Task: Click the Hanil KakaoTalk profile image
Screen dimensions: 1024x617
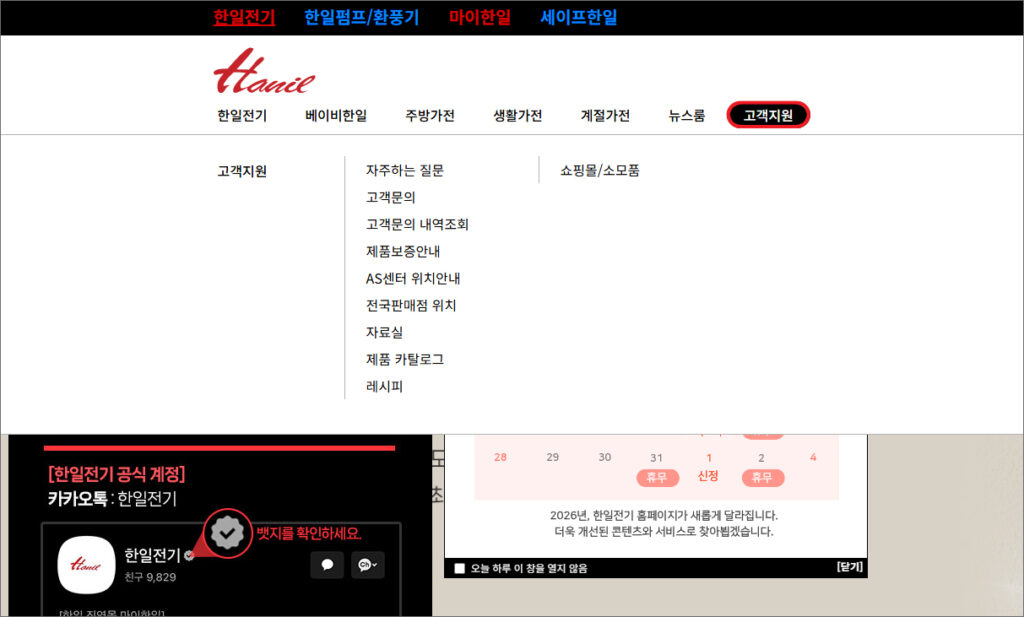Action: click(85, 565)
